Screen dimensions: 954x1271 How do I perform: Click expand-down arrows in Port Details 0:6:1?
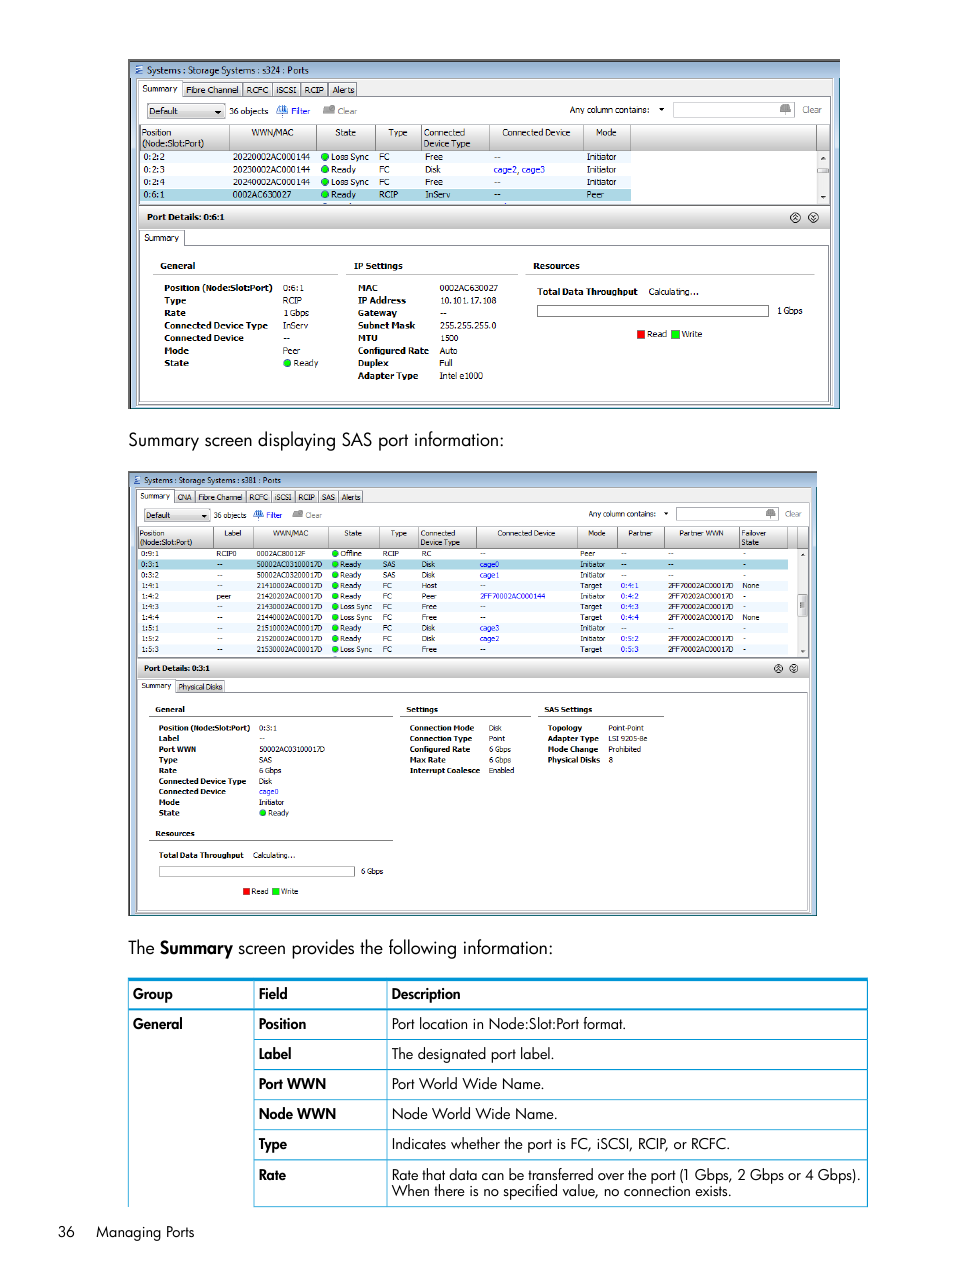point(813,217)
